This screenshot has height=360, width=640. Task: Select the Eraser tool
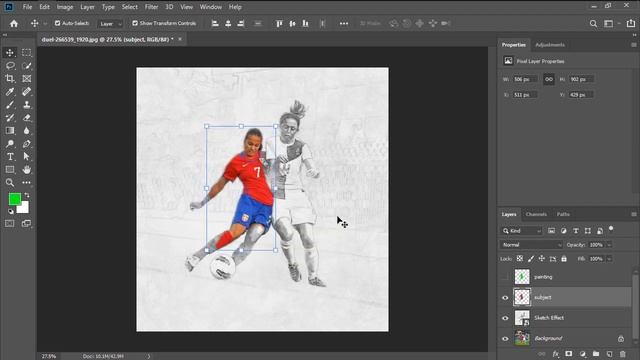[x=27, y=118]
